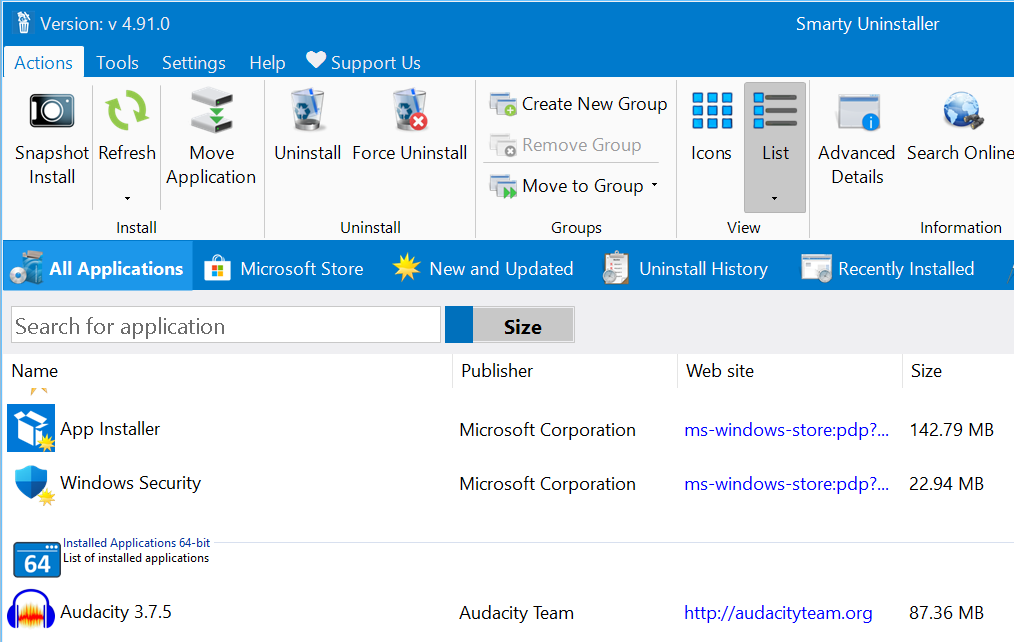Trigger Force Uninstall
The height and width of the screenshot is (642, 1014).
(410, 130)
